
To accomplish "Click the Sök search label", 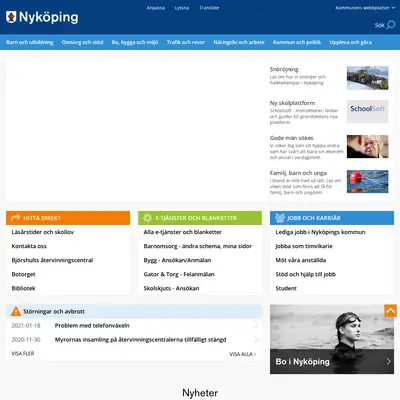I will click(x=379, y=25).
